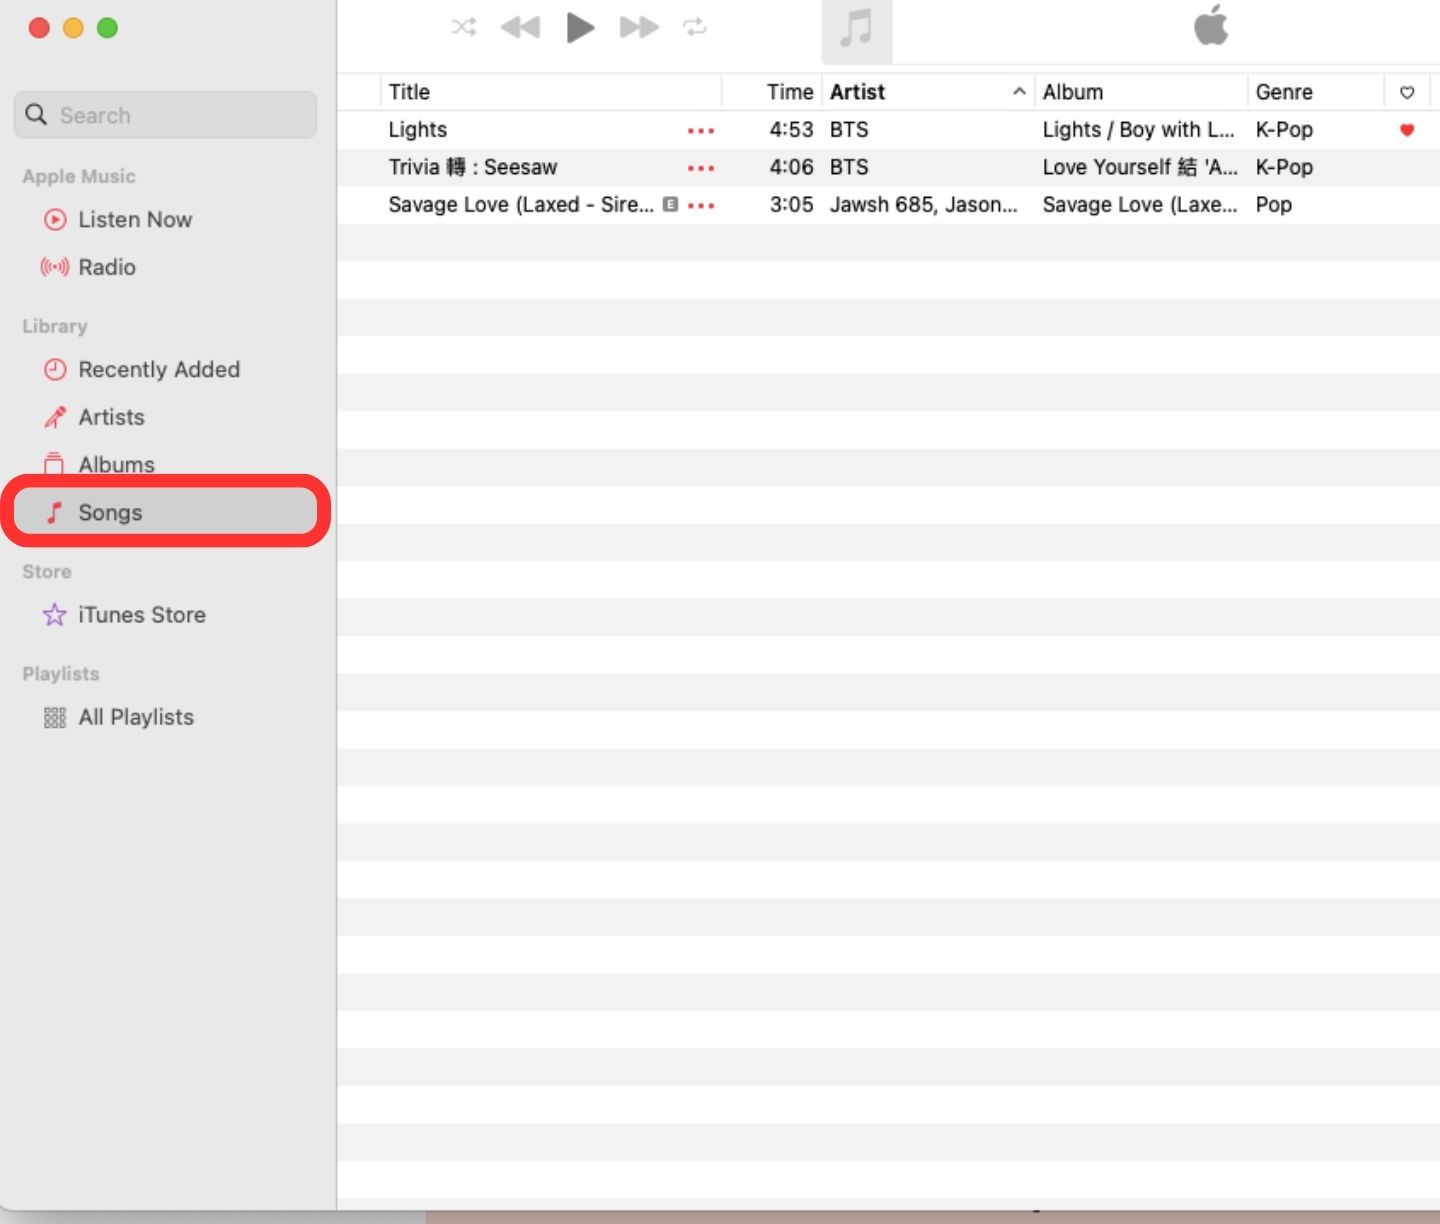Click the 4:53 time of Lights

[791, 130]
